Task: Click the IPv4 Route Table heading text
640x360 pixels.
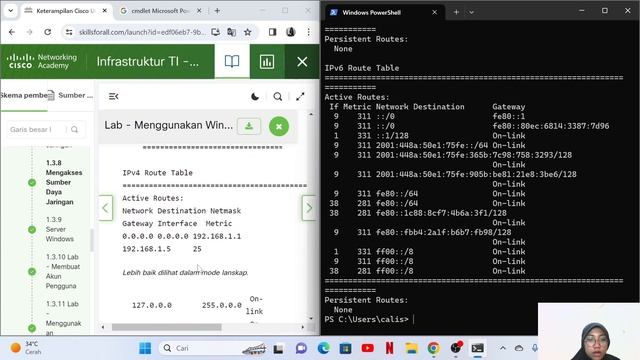Action: [157, 173]
